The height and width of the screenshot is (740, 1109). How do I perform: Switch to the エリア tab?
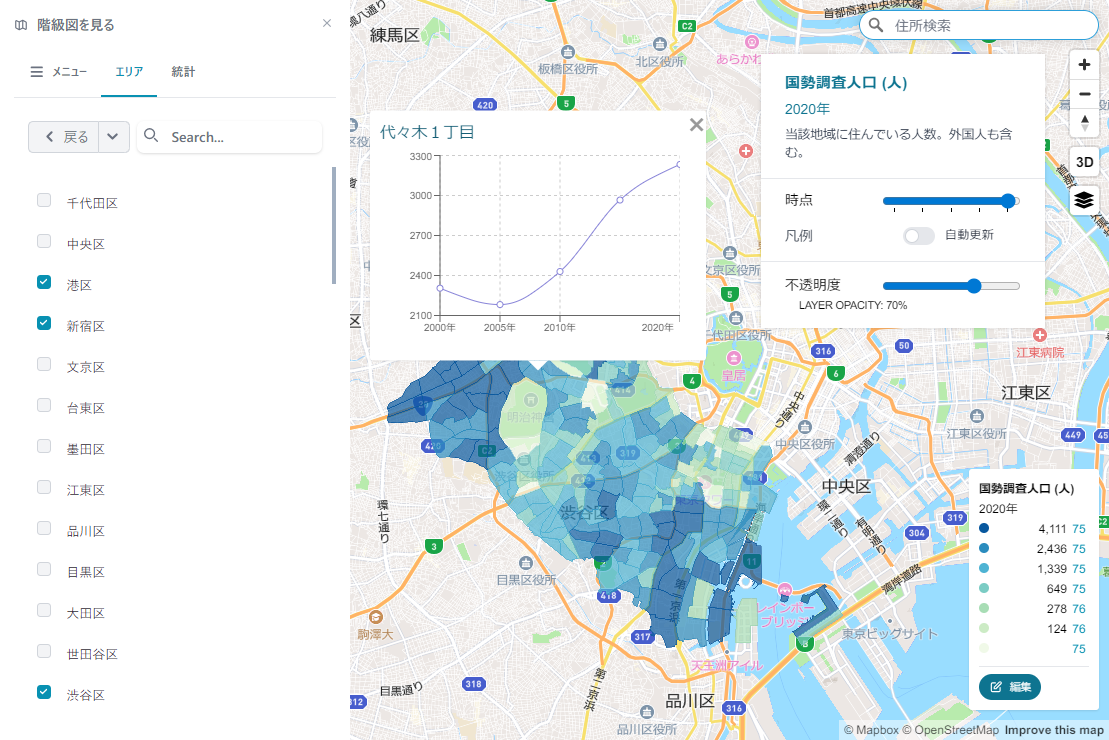pos(129,71)
